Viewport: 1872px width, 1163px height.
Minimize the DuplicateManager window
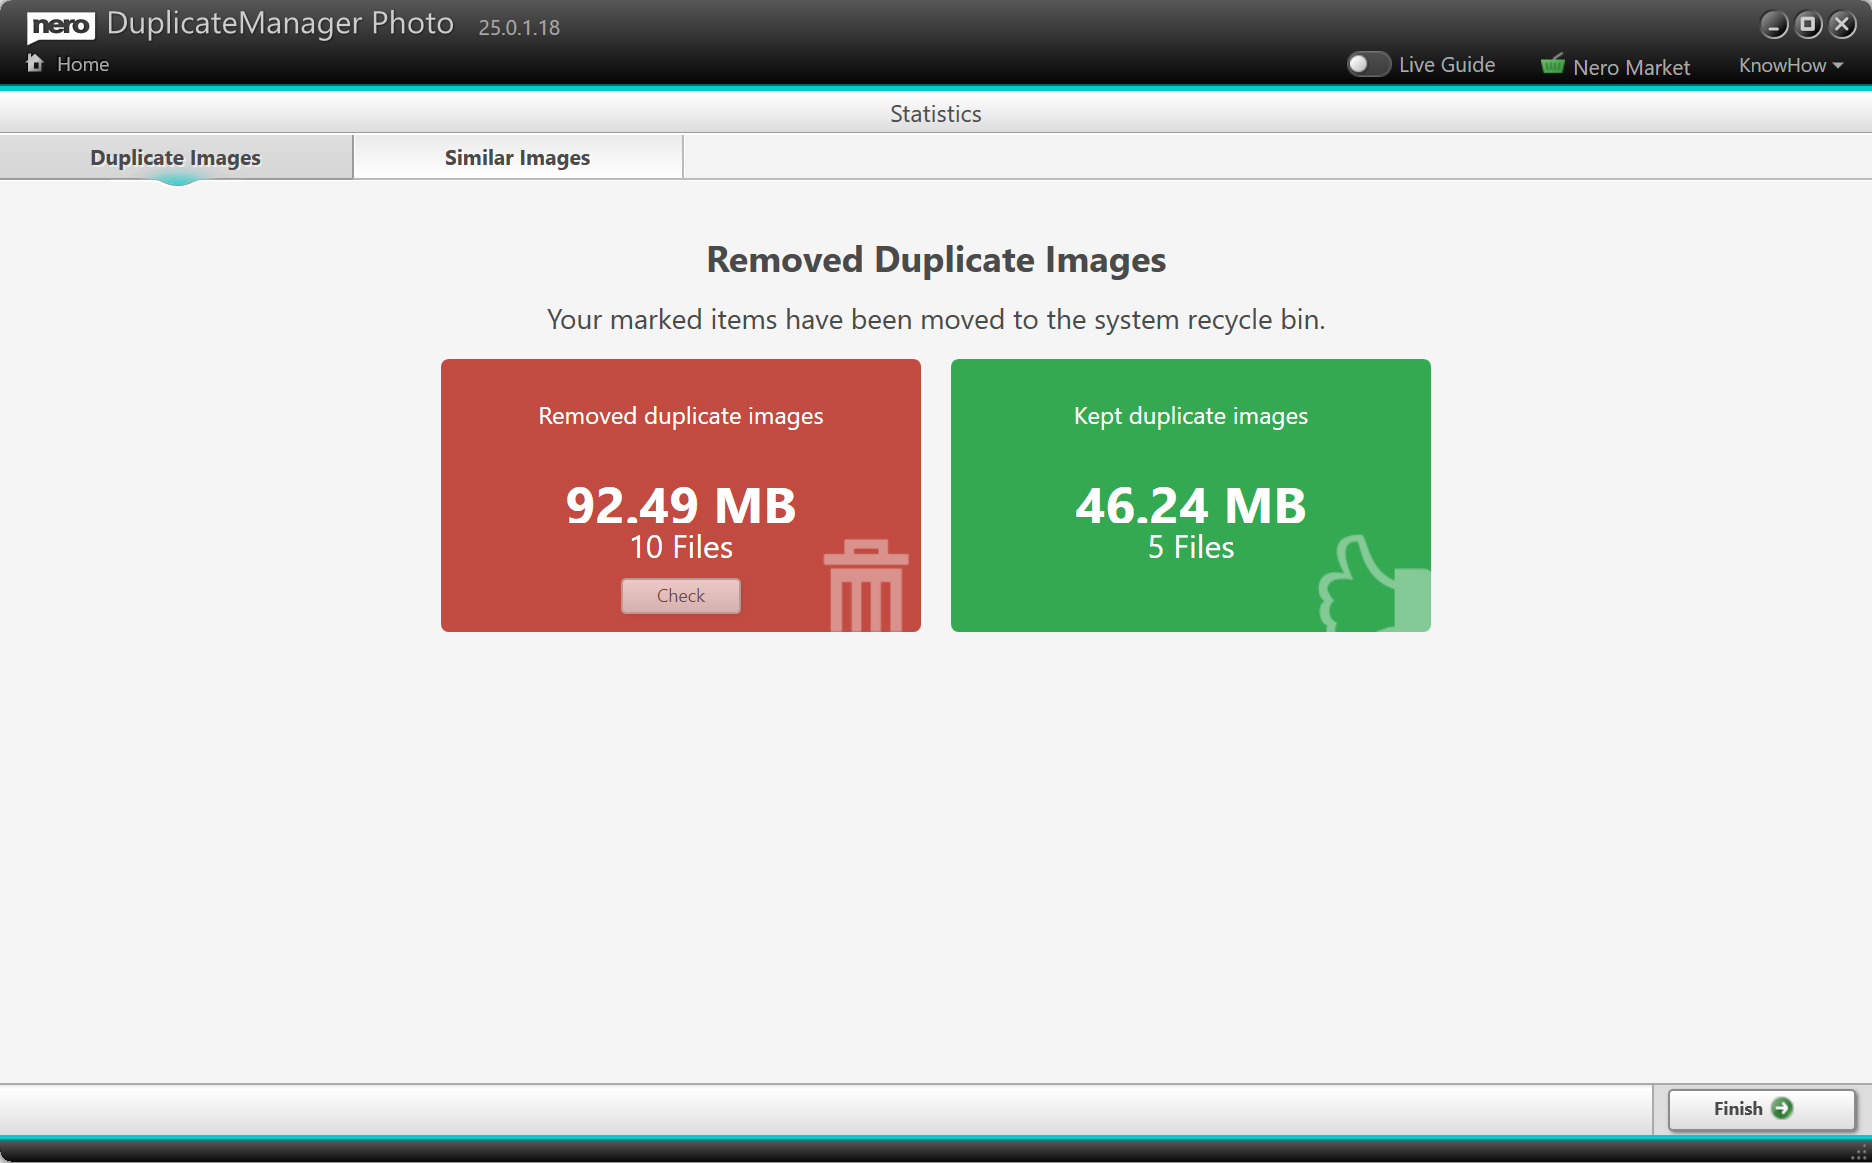click(1774, 25)
